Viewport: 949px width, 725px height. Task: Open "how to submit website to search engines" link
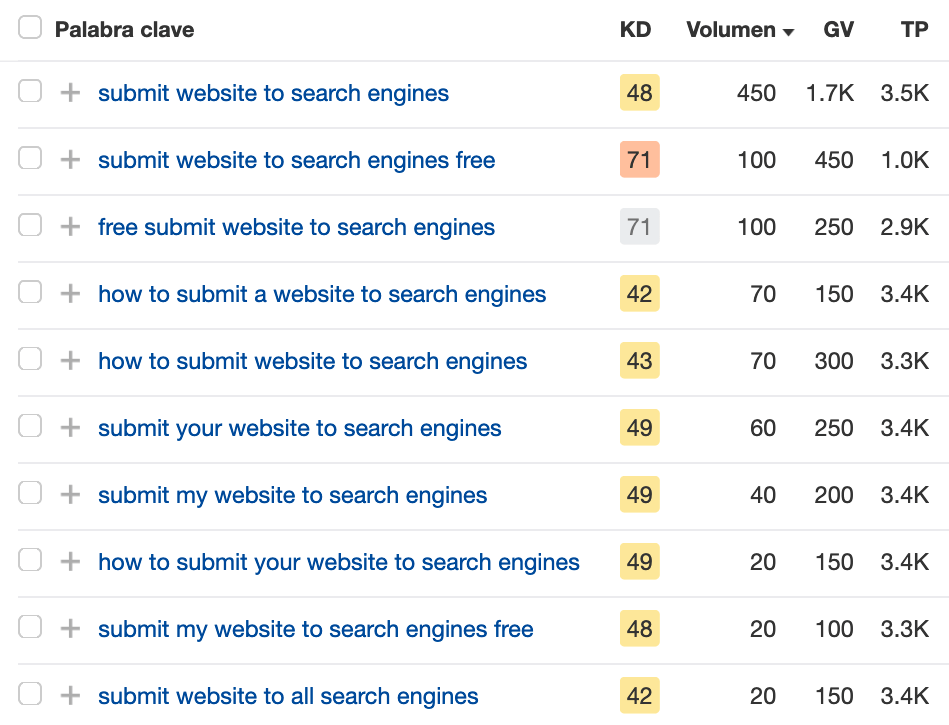pos(312,361)
